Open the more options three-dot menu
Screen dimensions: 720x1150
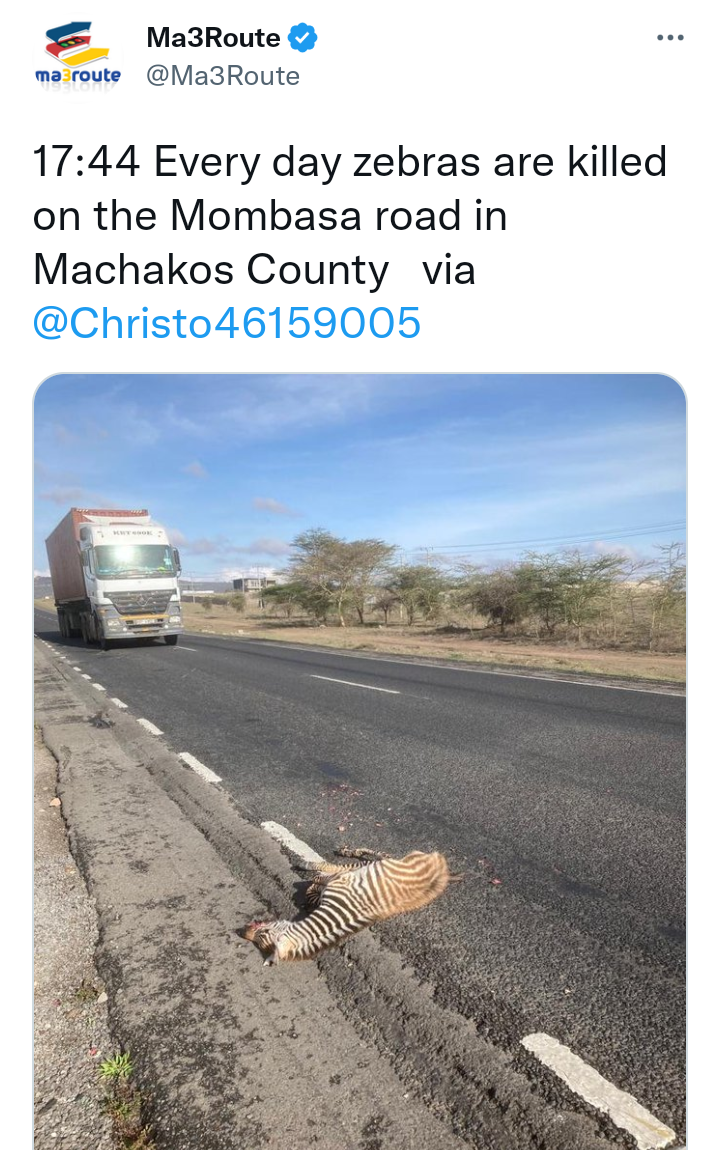(x=670, y=37)
